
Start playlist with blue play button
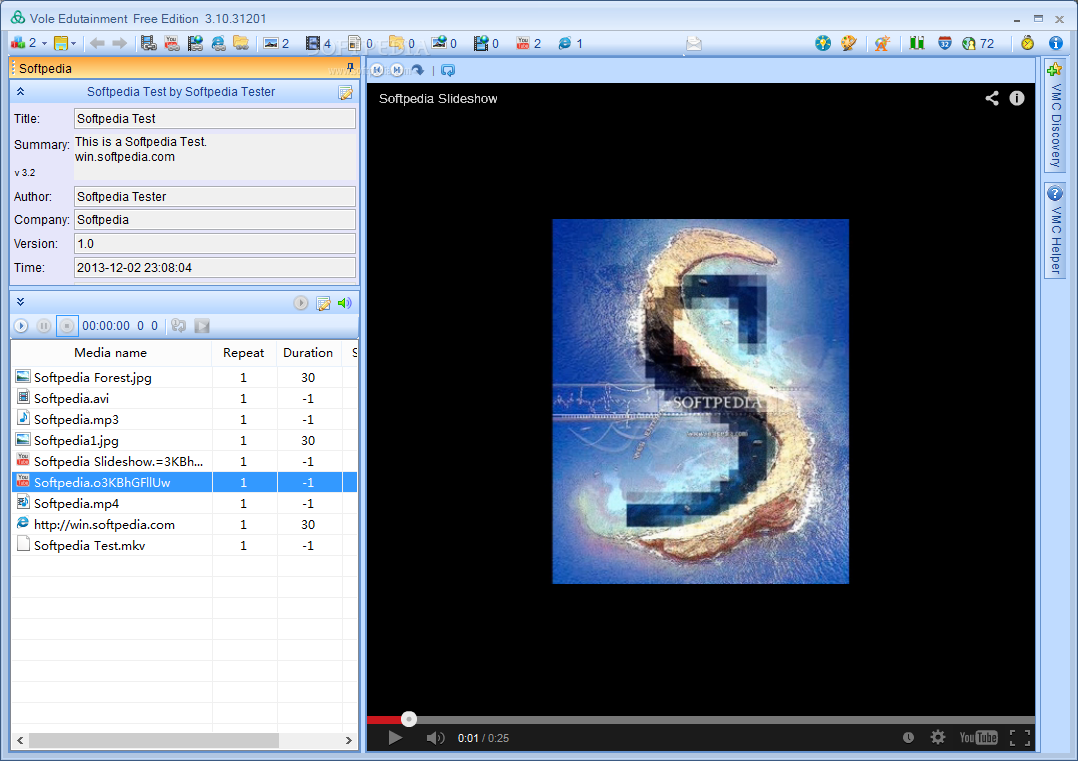[x=21, y=326]
